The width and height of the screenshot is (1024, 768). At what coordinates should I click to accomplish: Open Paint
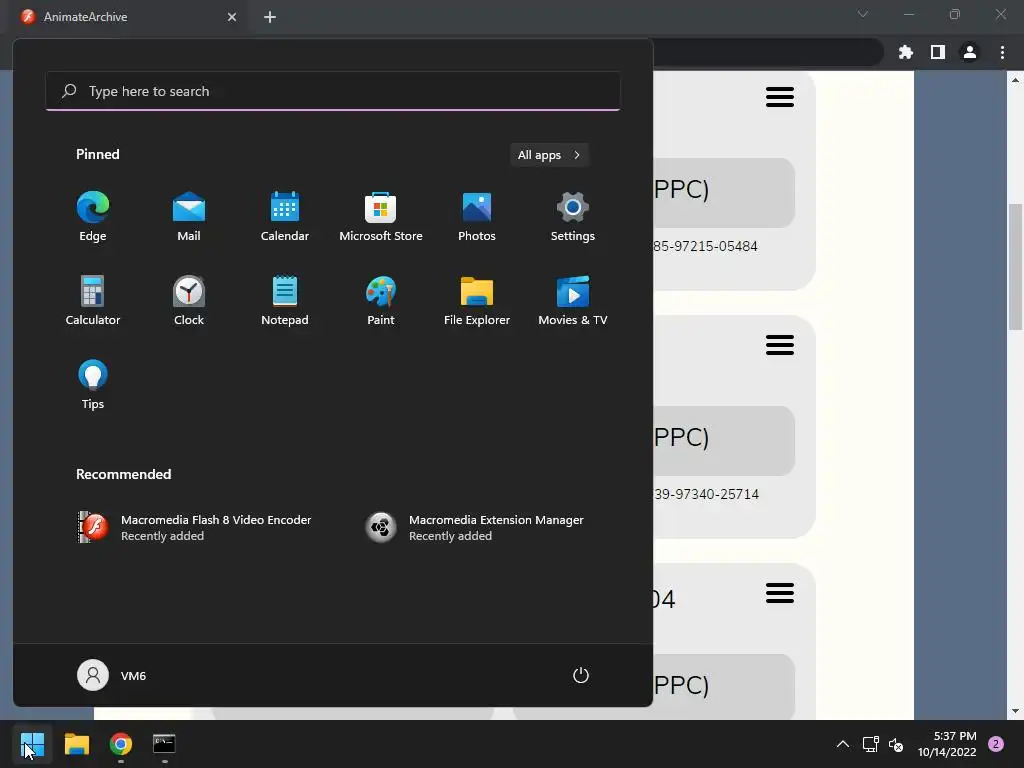click(x=381, y=301)
